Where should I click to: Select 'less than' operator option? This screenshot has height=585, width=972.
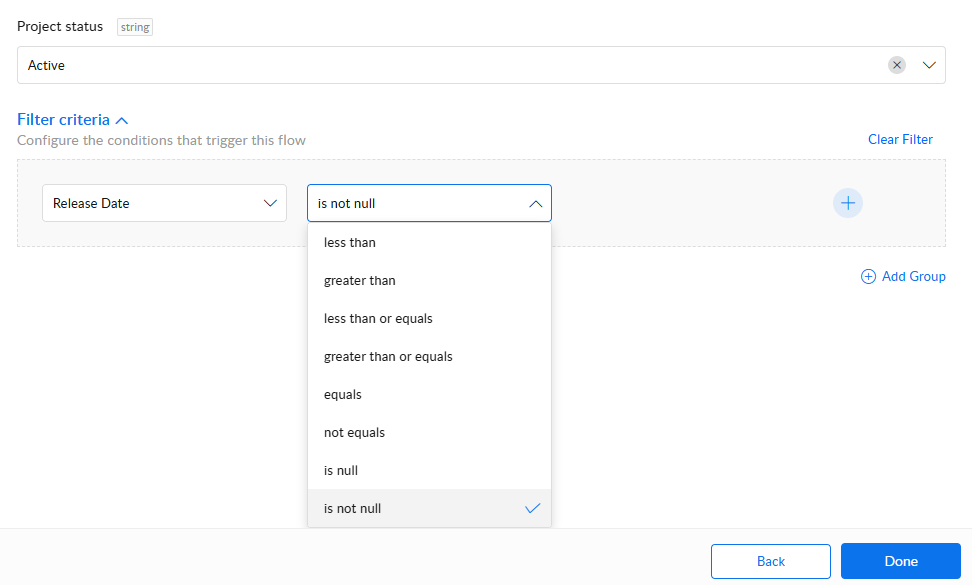[x=350, y=243]
